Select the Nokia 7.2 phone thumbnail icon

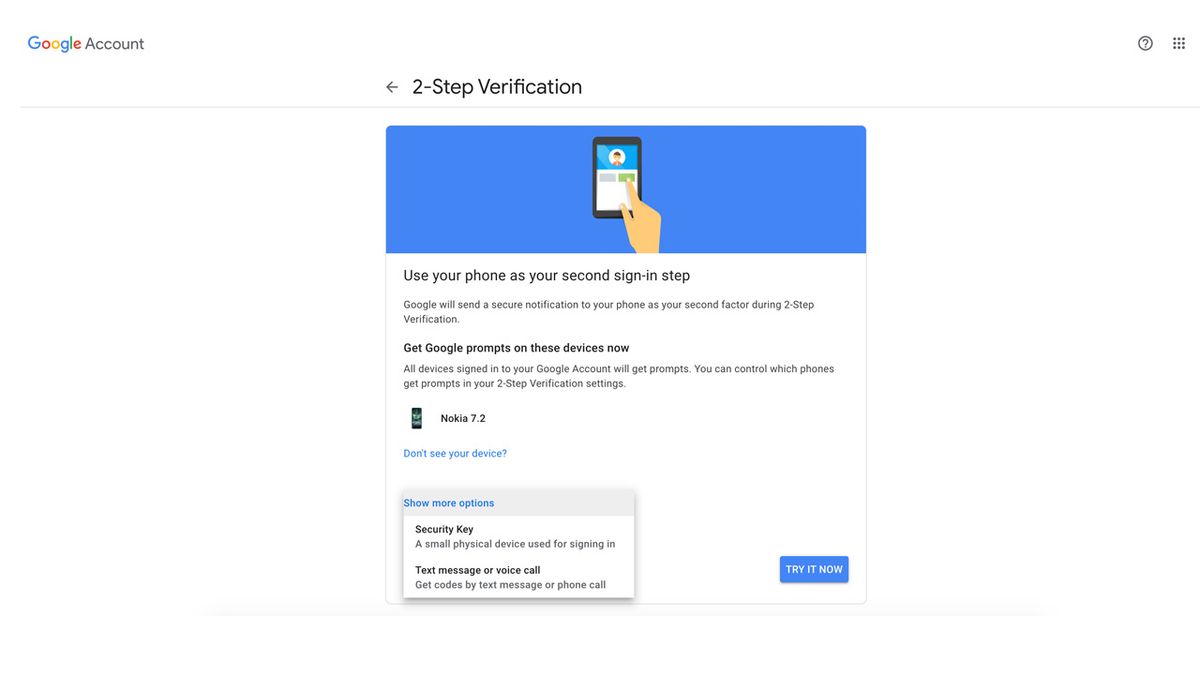coord(416,417)
